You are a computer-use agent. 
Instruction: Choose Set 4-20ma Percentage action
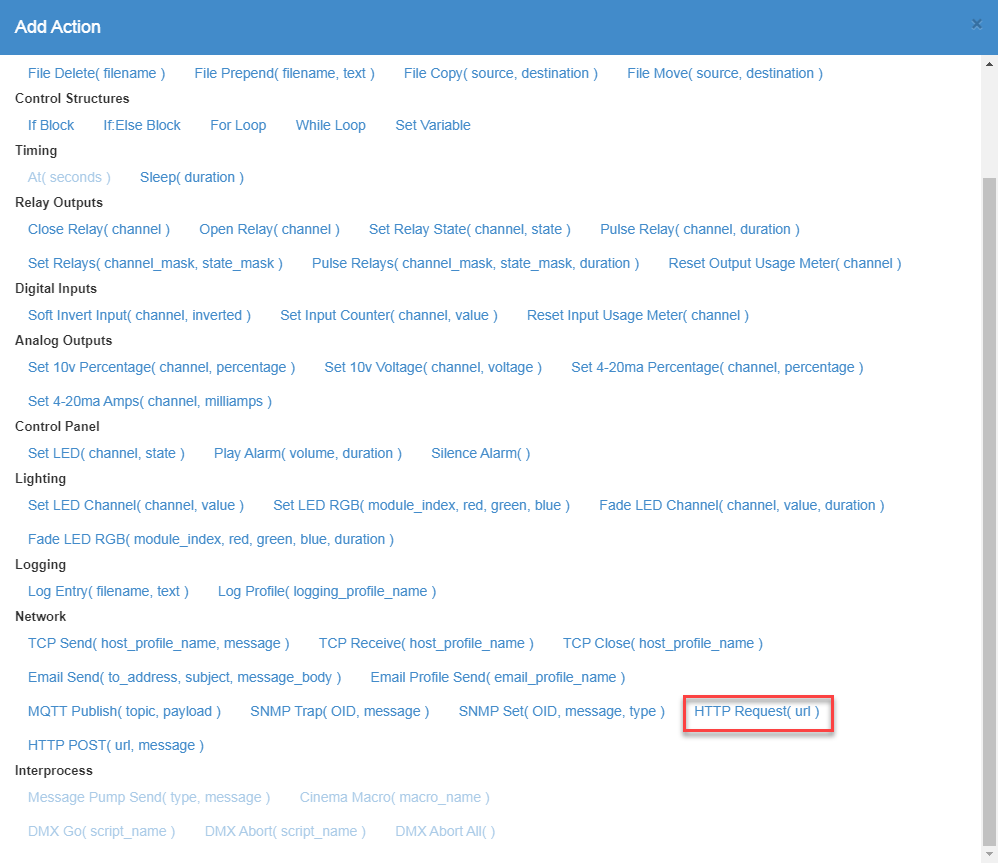click(717, 368)
